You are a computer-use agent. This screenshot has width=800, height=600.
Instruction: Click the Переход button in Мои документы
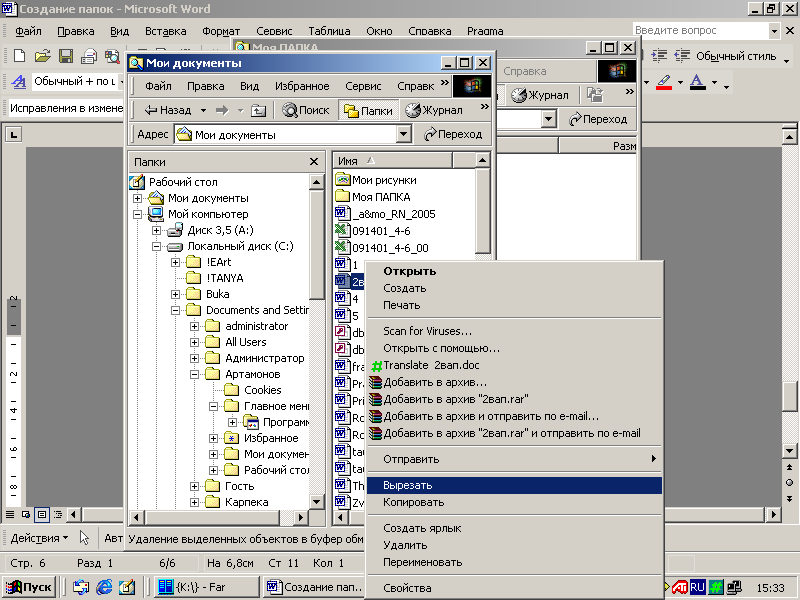pos(453,134)
